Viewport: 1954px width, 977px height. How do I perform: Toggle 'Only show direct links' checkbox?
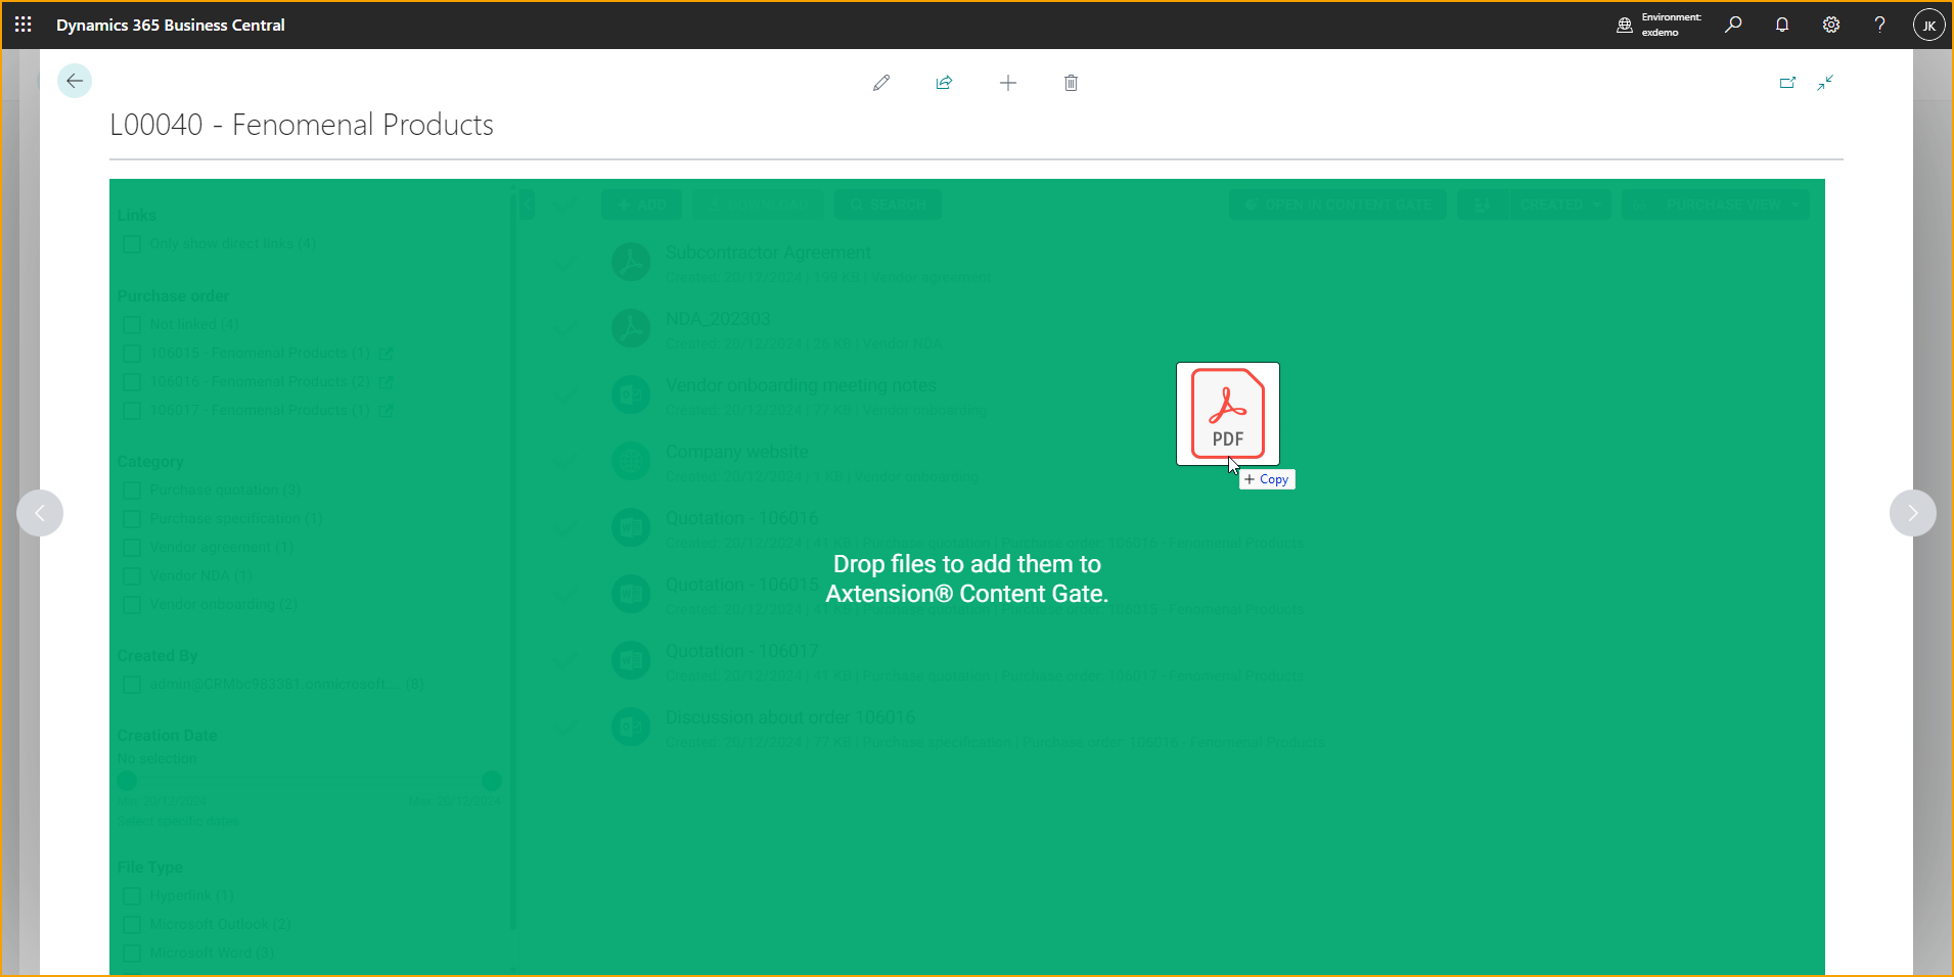pos(132,244)
